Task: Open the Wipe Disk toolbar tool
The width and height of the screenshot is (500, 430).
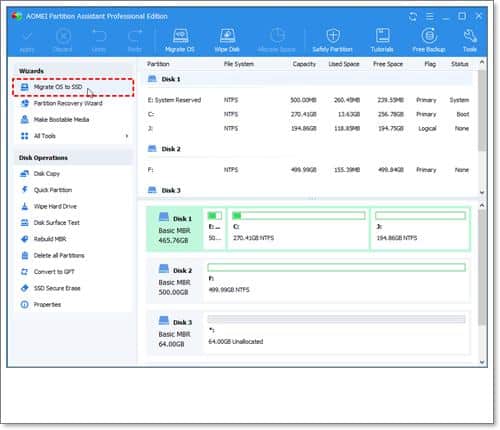Action: [x=227, y=40]
